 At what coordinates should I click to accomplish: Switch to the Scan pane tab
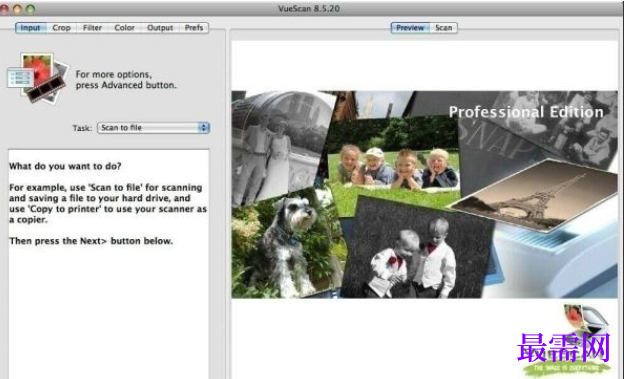[x=444, y=28]
